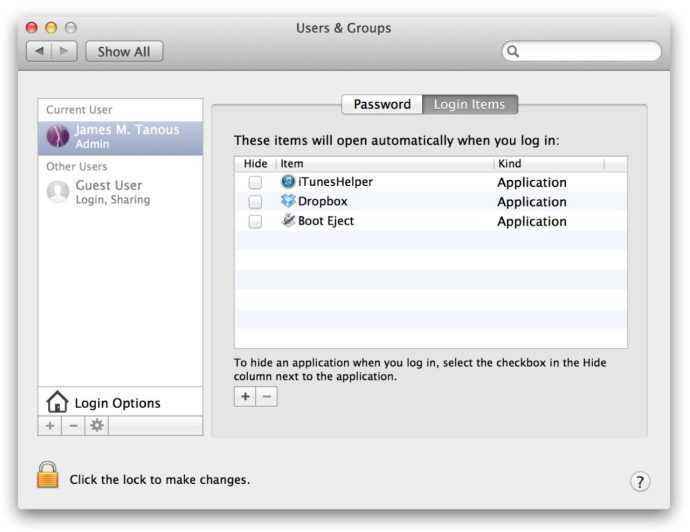Screen dimensions: 690x532
Task: Add a login item with plus button
Action: coord(245,396)
